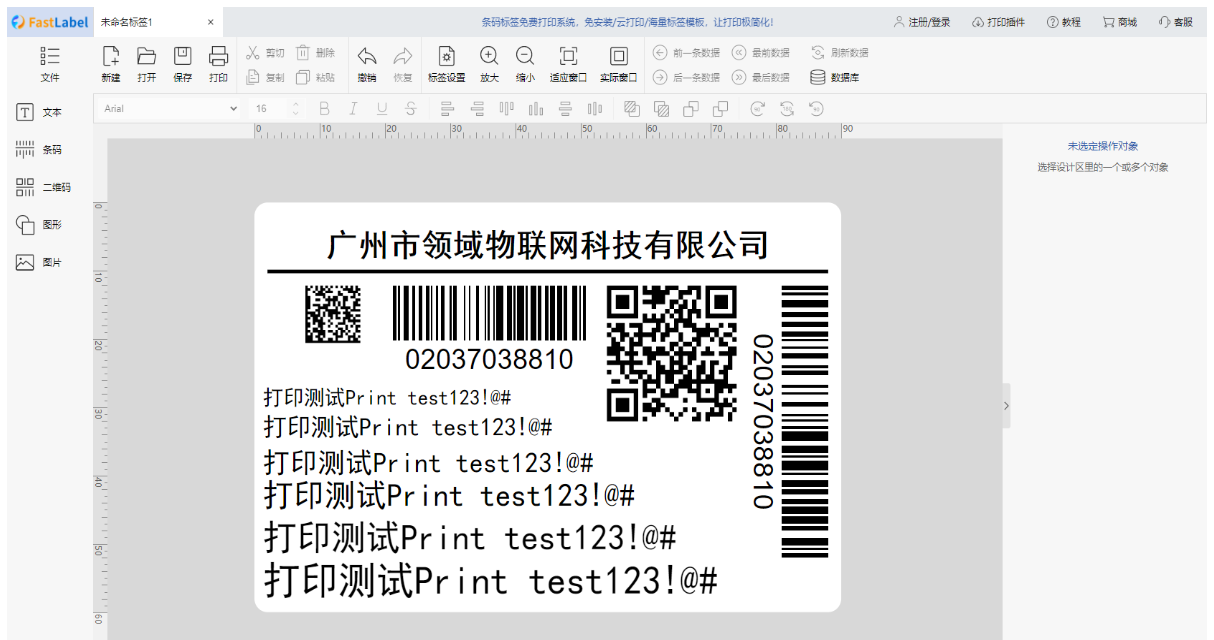Viewport: 1214px width, 640px height.
Task: Click the bring forward one layer icon
Action: click(690, 108)
